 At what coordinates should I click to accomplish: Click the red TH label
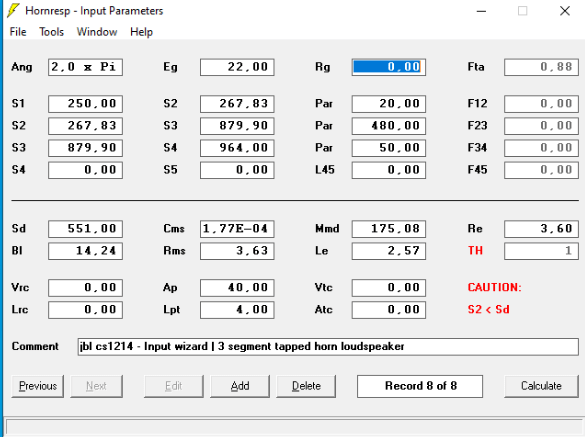pyautogui.click(x=475, y=250)
